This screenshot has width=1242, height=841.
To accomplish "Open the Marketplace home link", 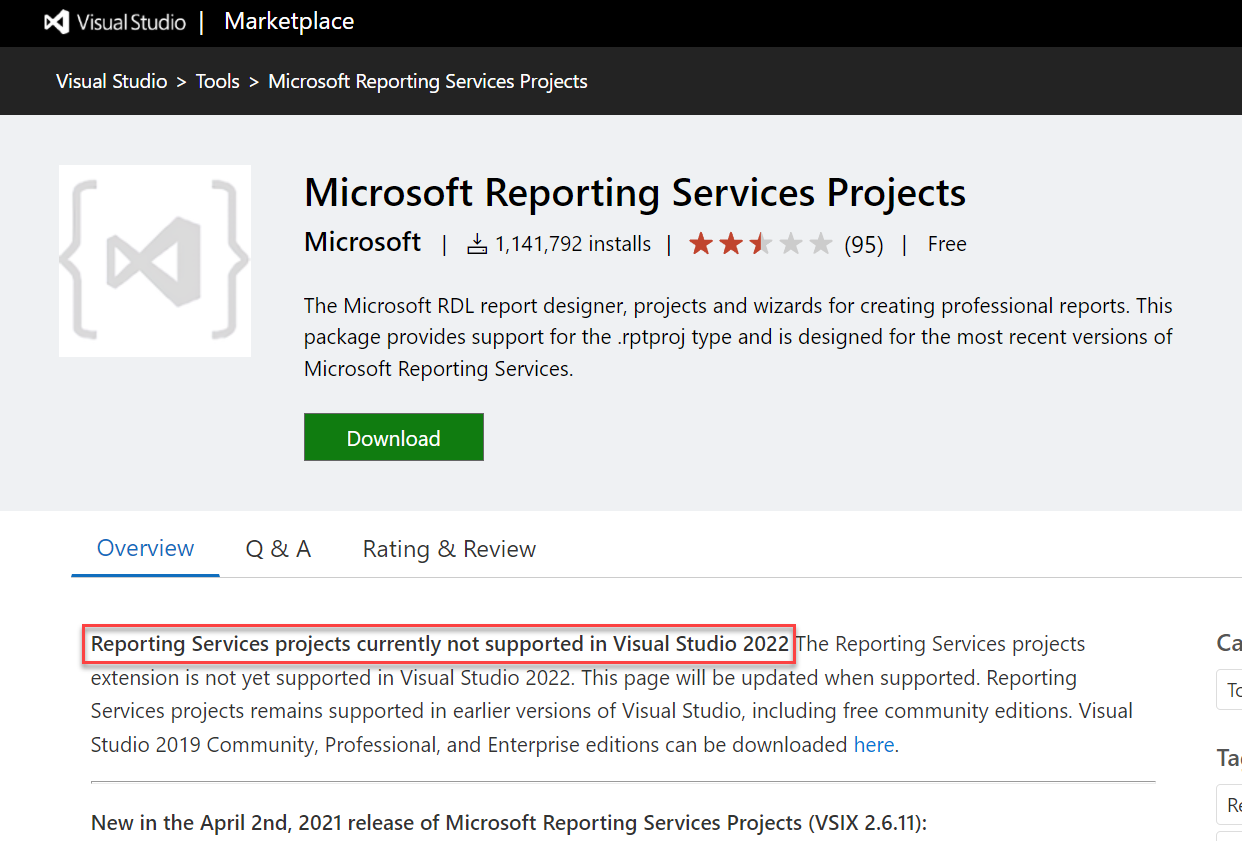I will [289, 21].
